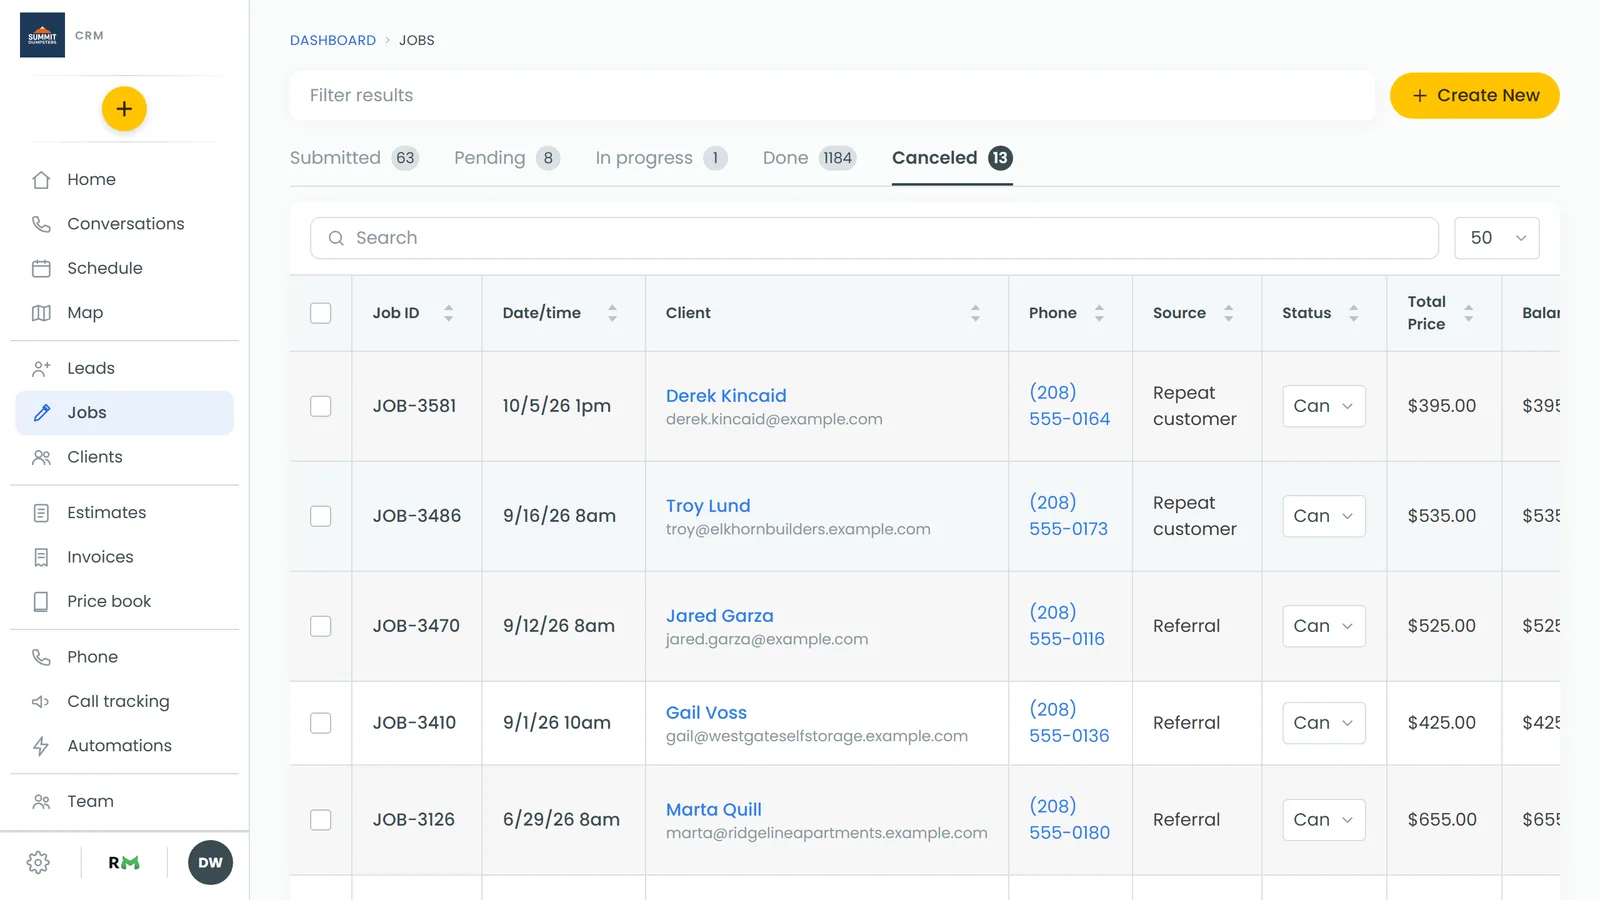Open the Estimates document icon

click(x=41, y=513)
